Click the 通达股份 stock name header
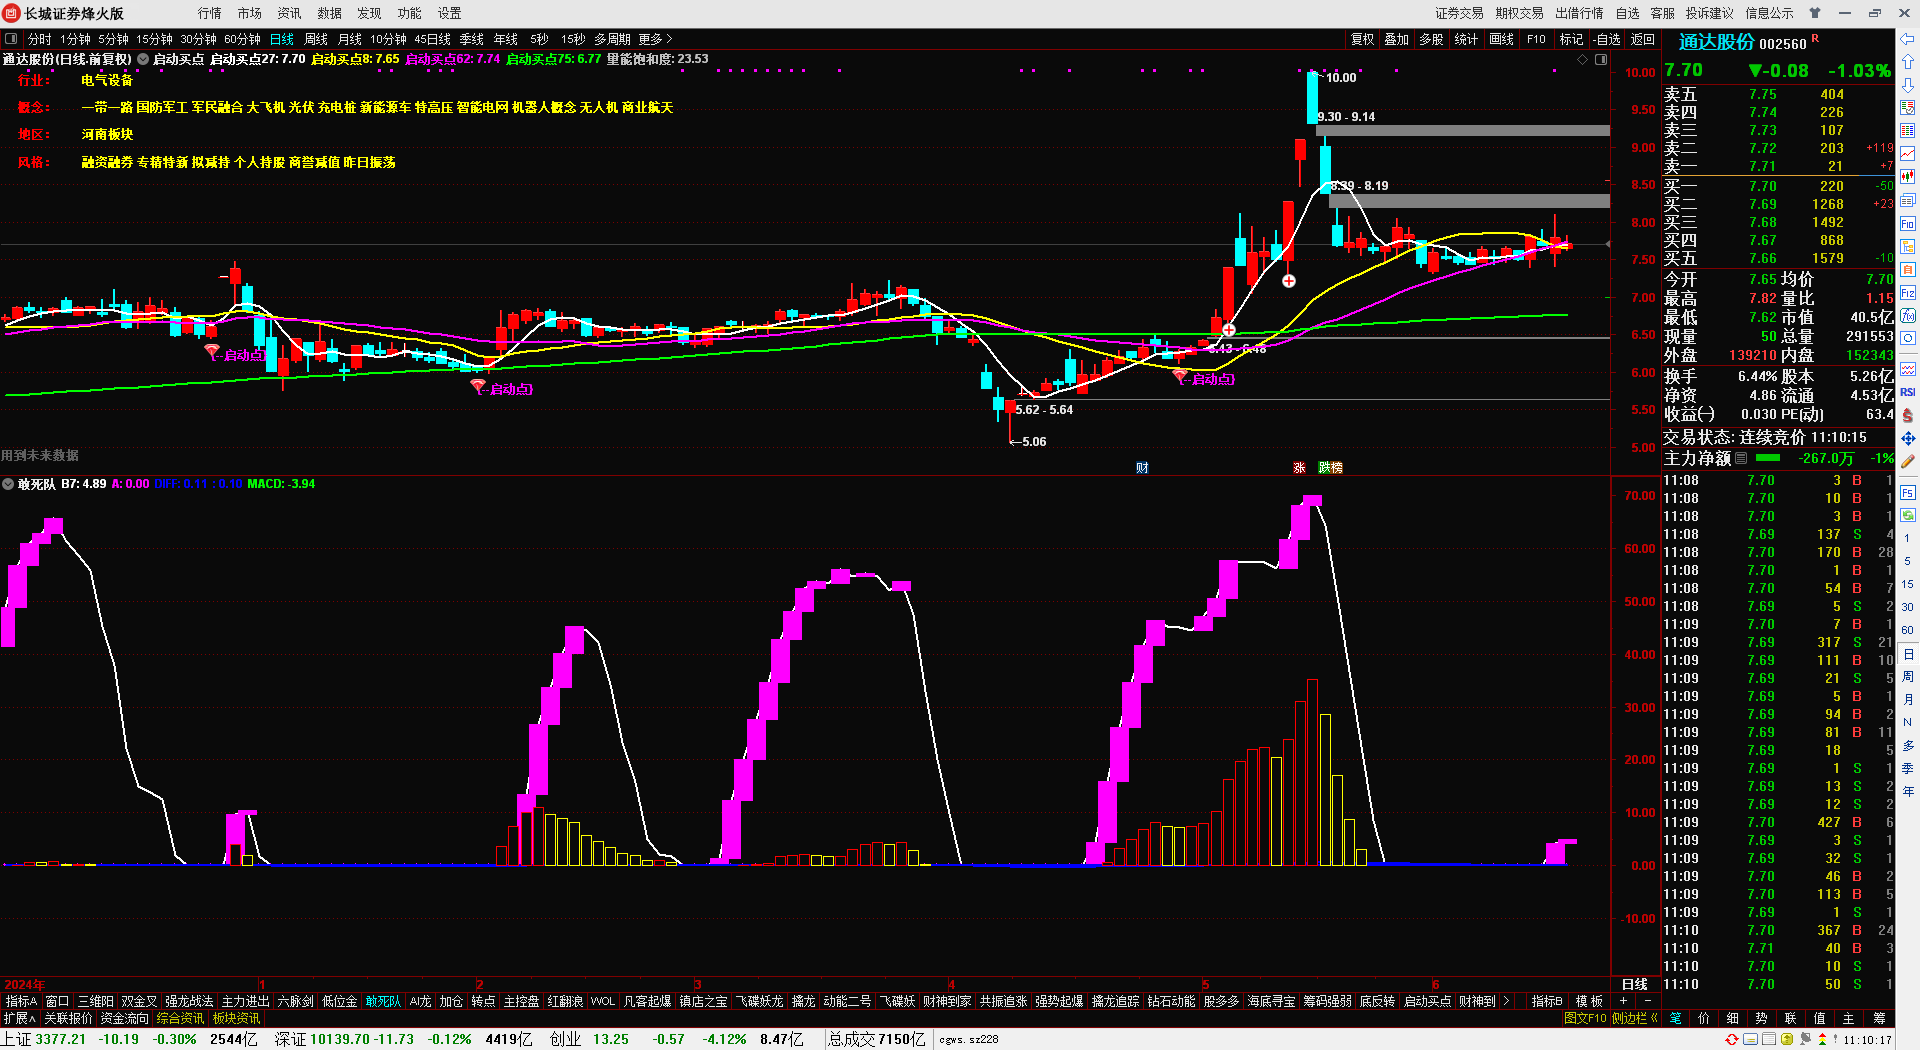1920x1050 pixels. point(1716,42)
